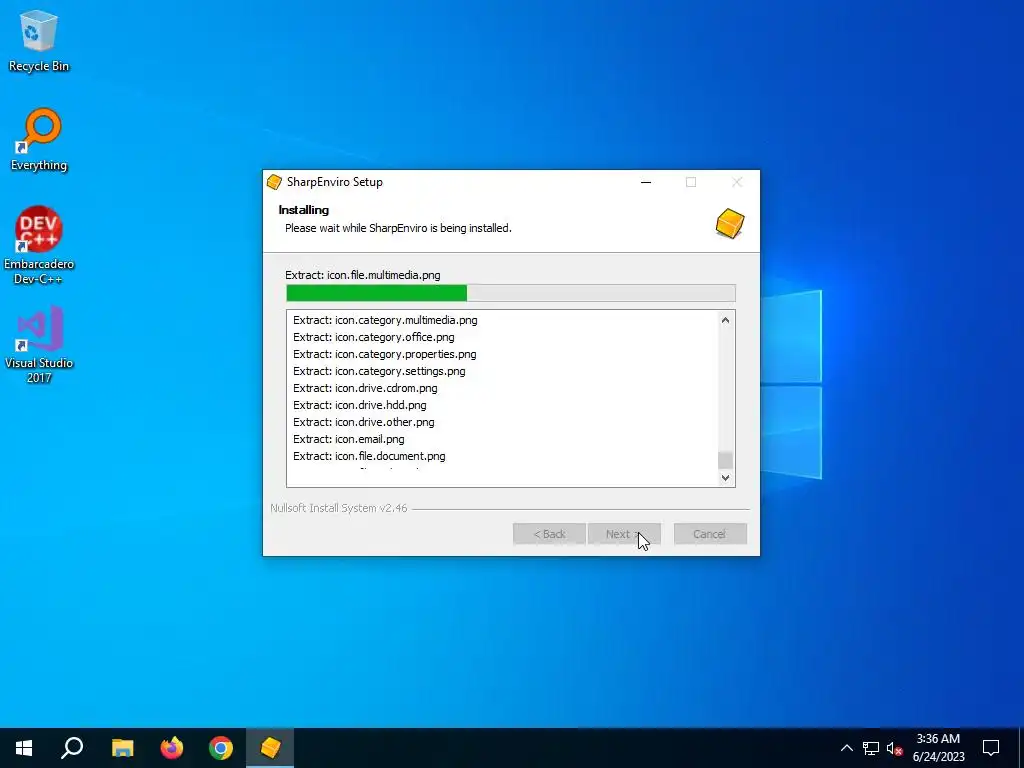This screenshot has height=768, width=1024.
Task: Click the Cancel button in setup
Action: click(710, 534)
